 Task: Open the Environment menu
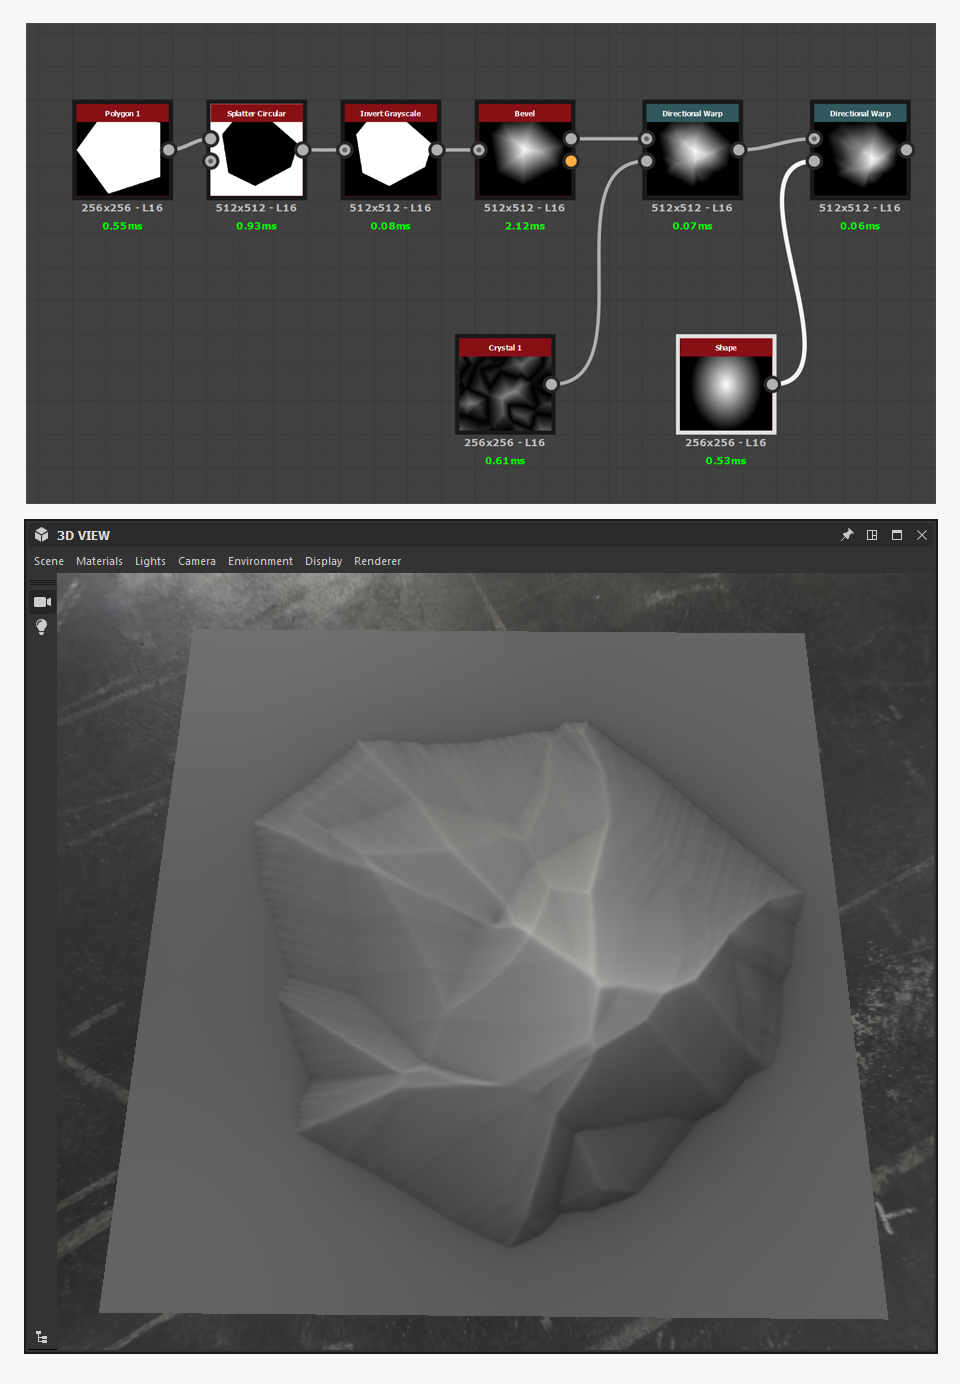(260, 561)
